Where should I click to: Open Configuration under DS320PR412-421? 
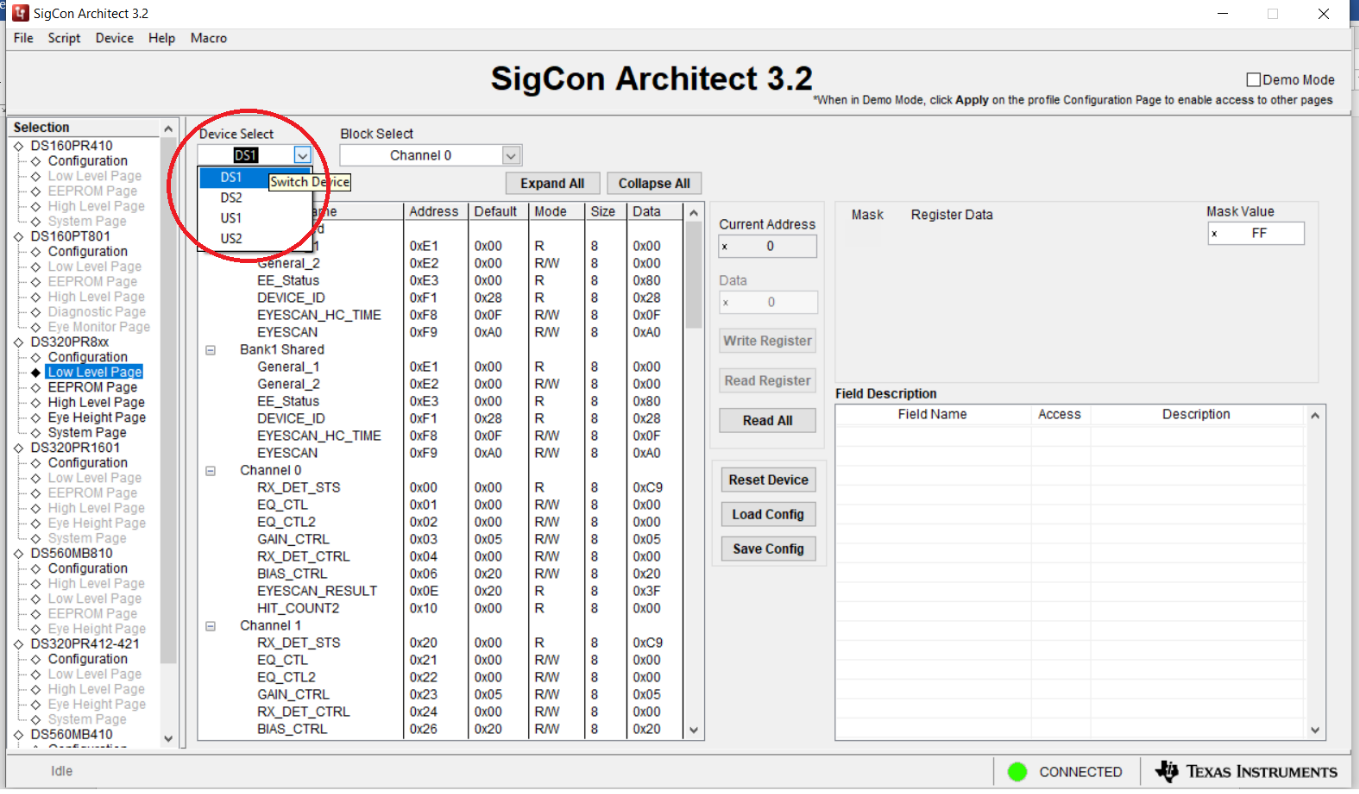click(87, 659)
